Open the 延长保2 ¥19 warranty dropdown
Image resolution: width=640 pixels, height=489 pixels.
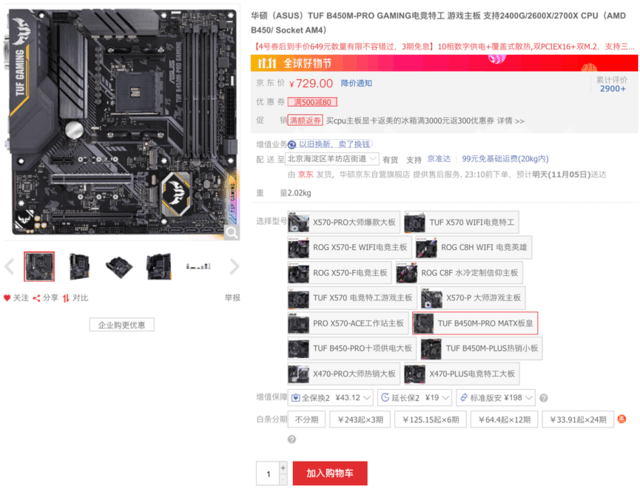click(x=415, y=398)
